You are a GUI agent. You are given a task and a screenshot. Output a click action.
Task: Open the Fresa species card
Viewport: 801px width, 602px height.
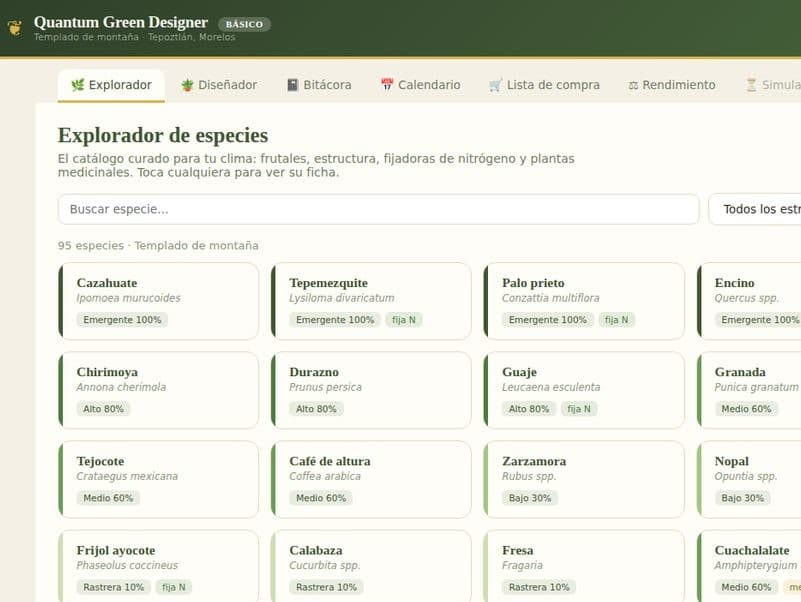(x=584, y=566)
